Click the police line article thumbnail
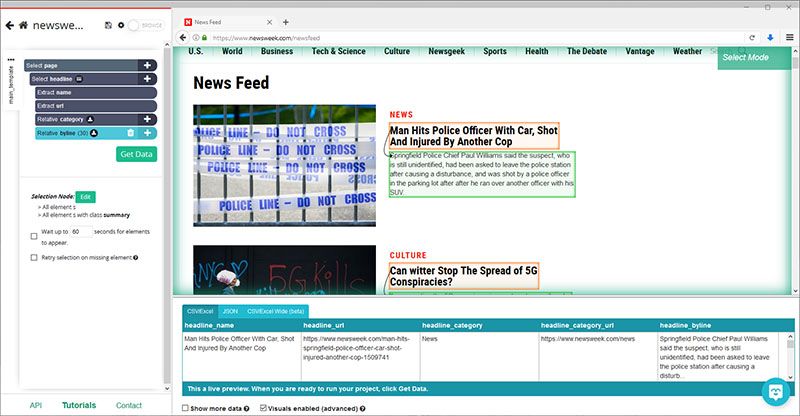800x416 pixels. 284,165
